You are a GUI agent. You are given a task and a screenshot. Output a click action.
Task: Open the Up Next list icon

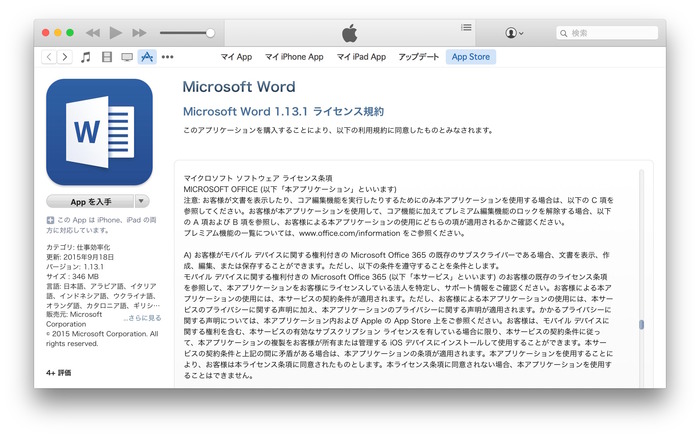(466, 28)
